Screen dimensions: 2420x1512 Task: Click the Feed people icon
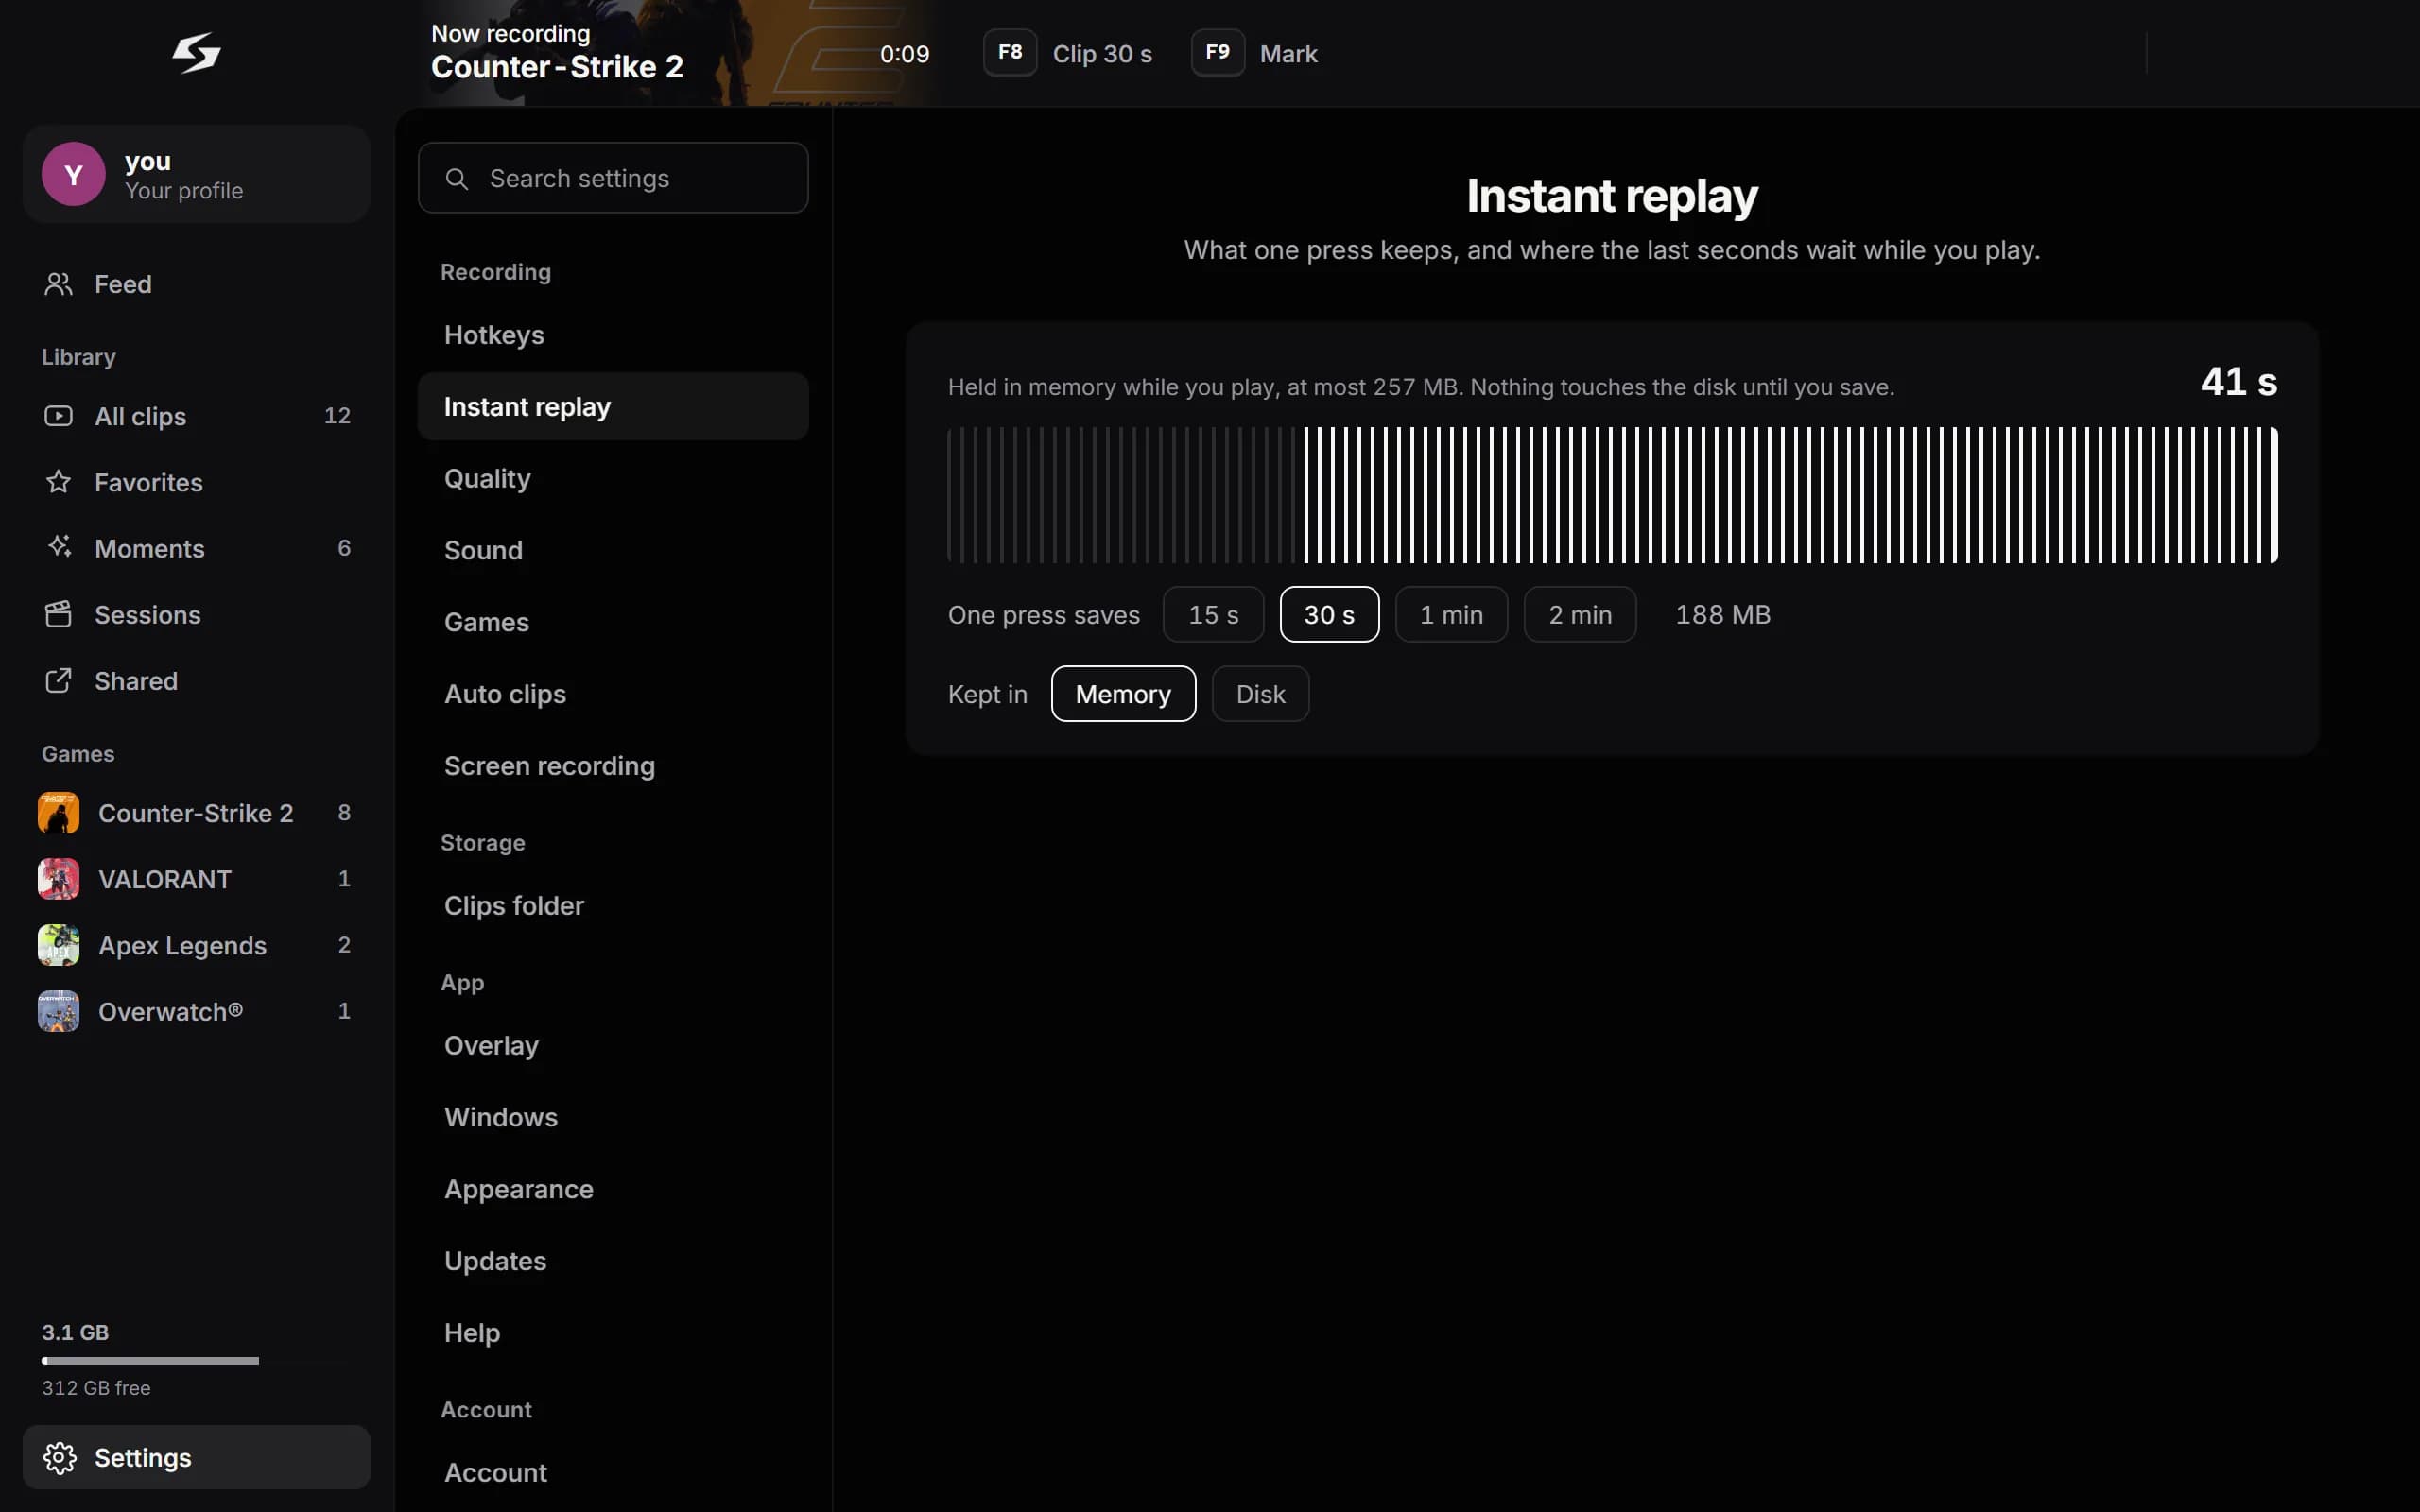click(x=58, y=284)
